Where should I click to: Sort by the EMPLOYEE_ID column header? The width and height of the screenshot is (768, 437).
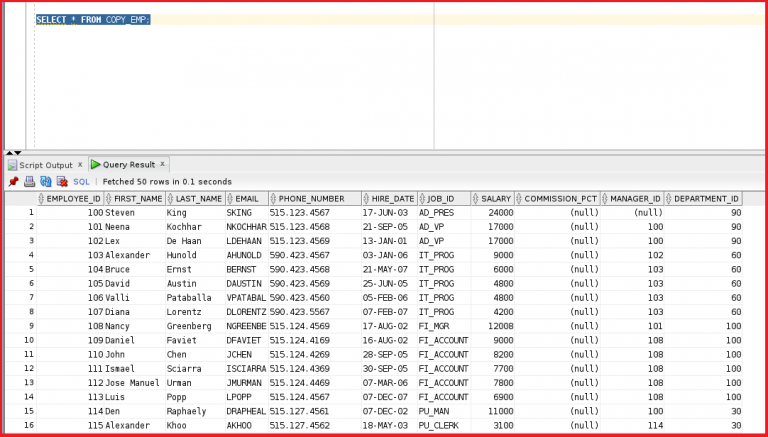(x=70, y=199)
